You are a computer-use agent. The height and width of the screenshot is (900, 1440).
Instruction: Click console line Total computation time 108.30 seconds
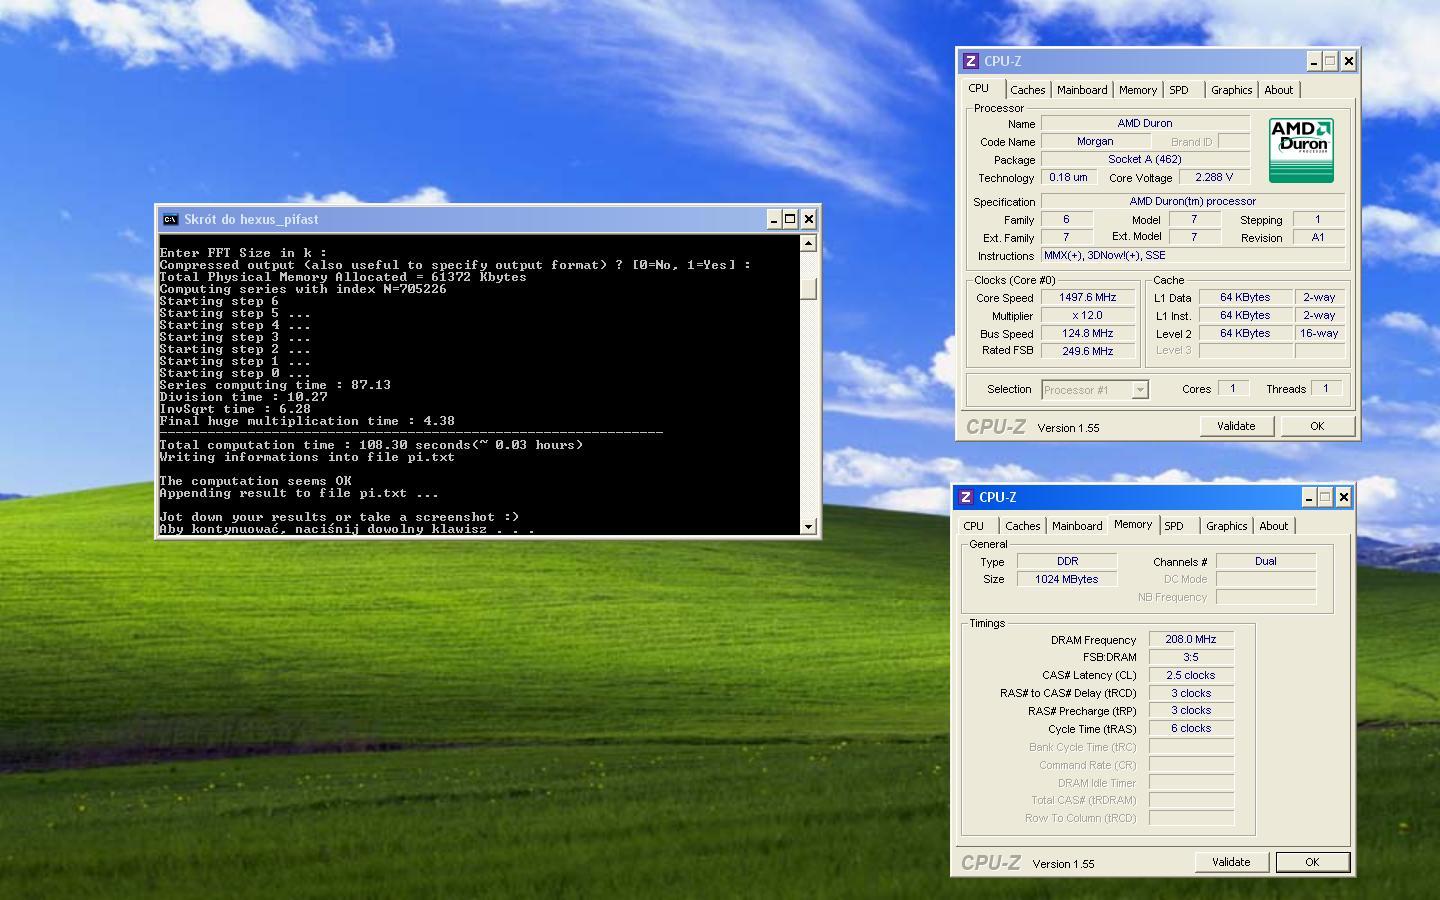(371, 445)
